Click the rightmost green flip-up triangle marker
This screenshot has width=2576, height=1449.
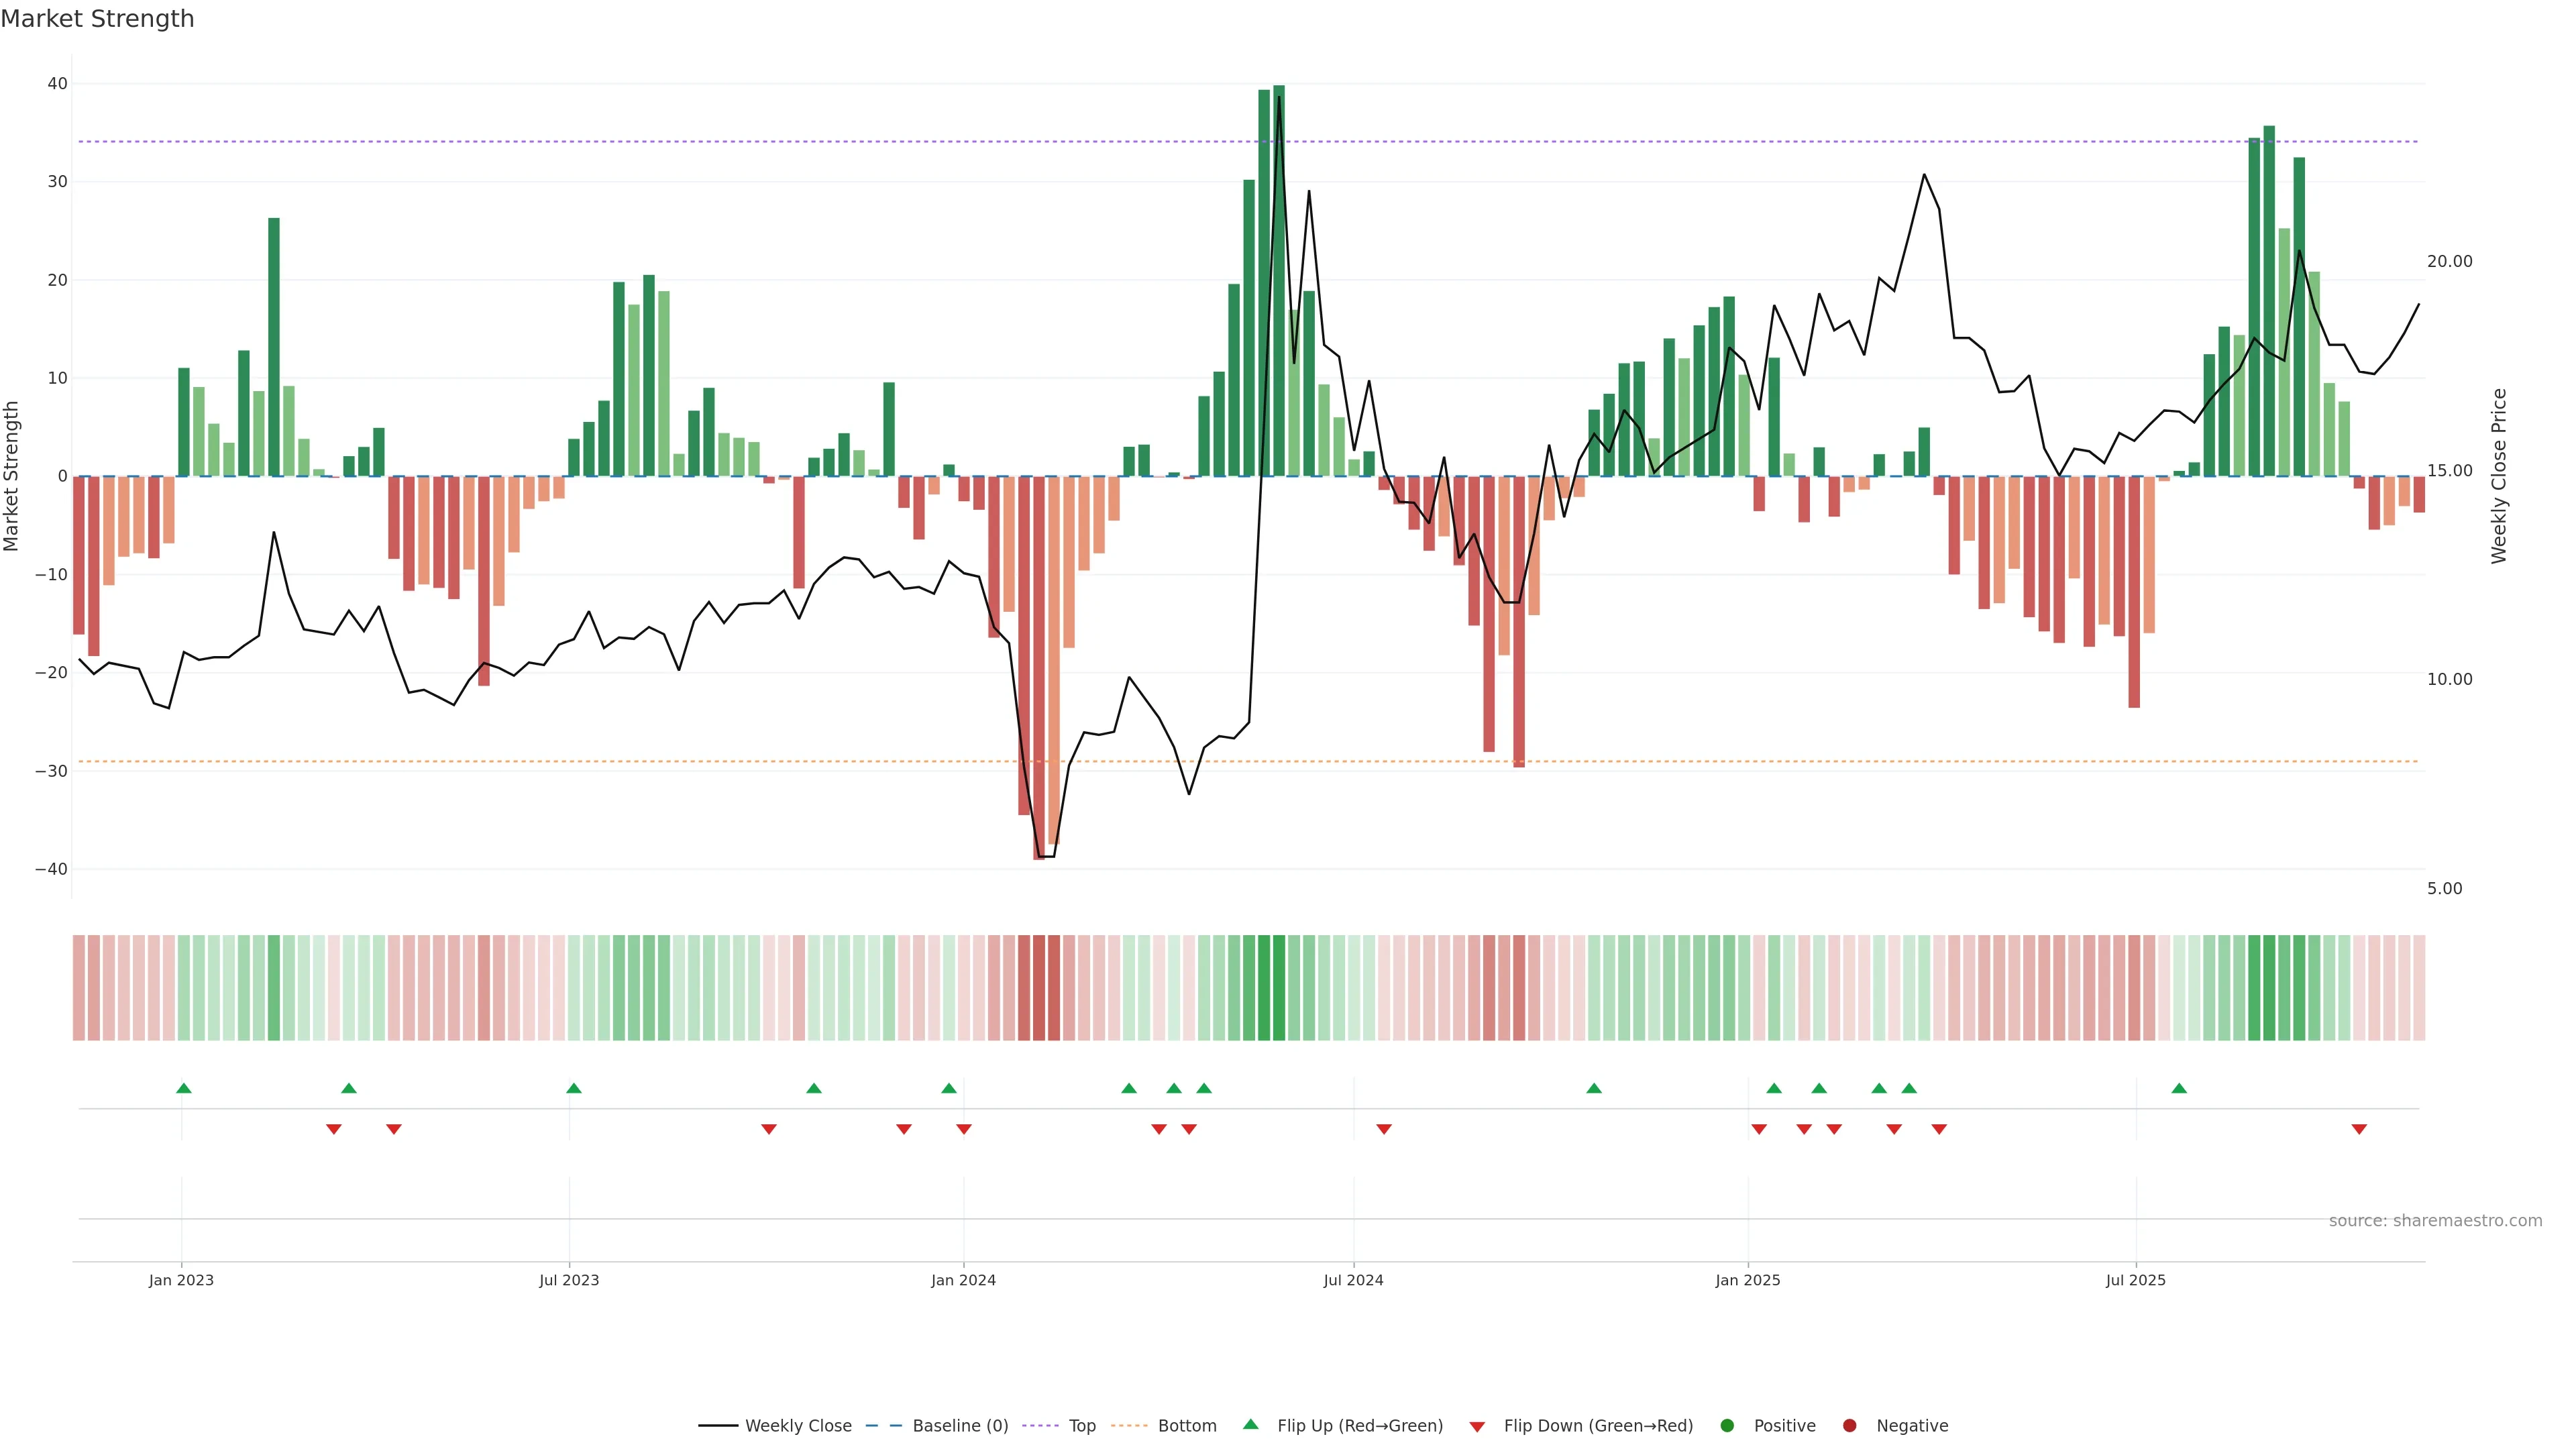coord(2179,1088)
